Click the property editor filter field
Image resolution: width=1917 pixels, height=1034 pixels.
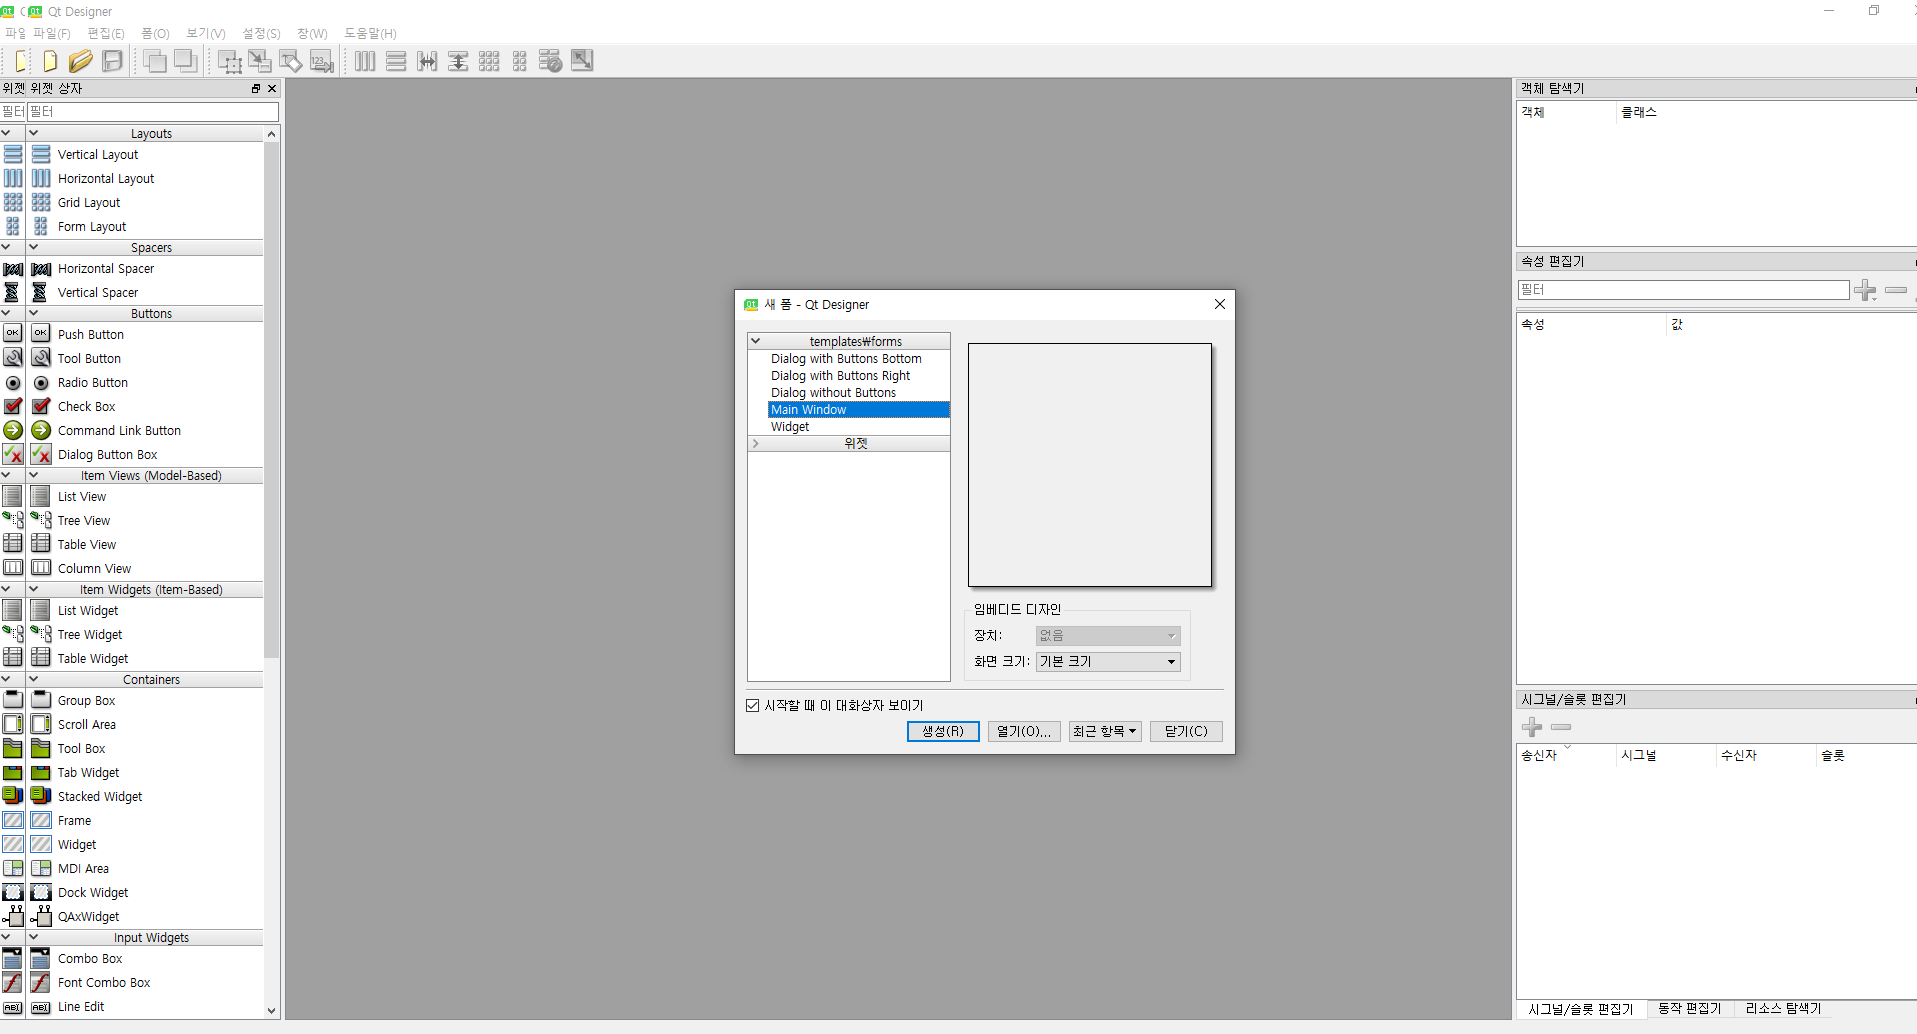1683,290
